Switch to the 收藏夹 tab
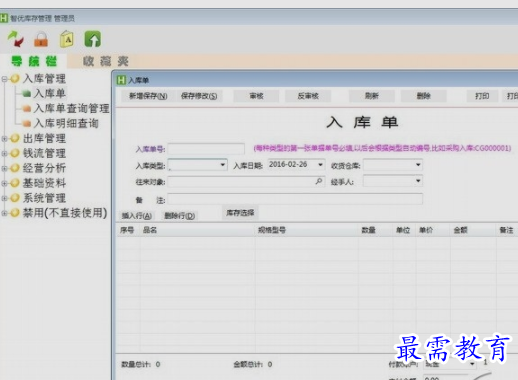This screenshot has height=380, width=518. [x=106, y=61]
